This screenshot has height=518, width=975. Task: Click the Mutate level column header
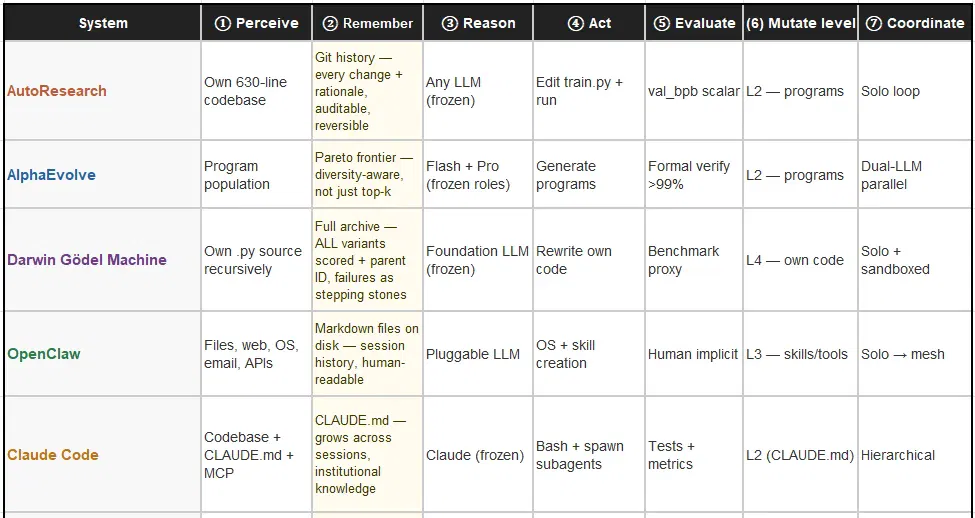coord(801,23)
